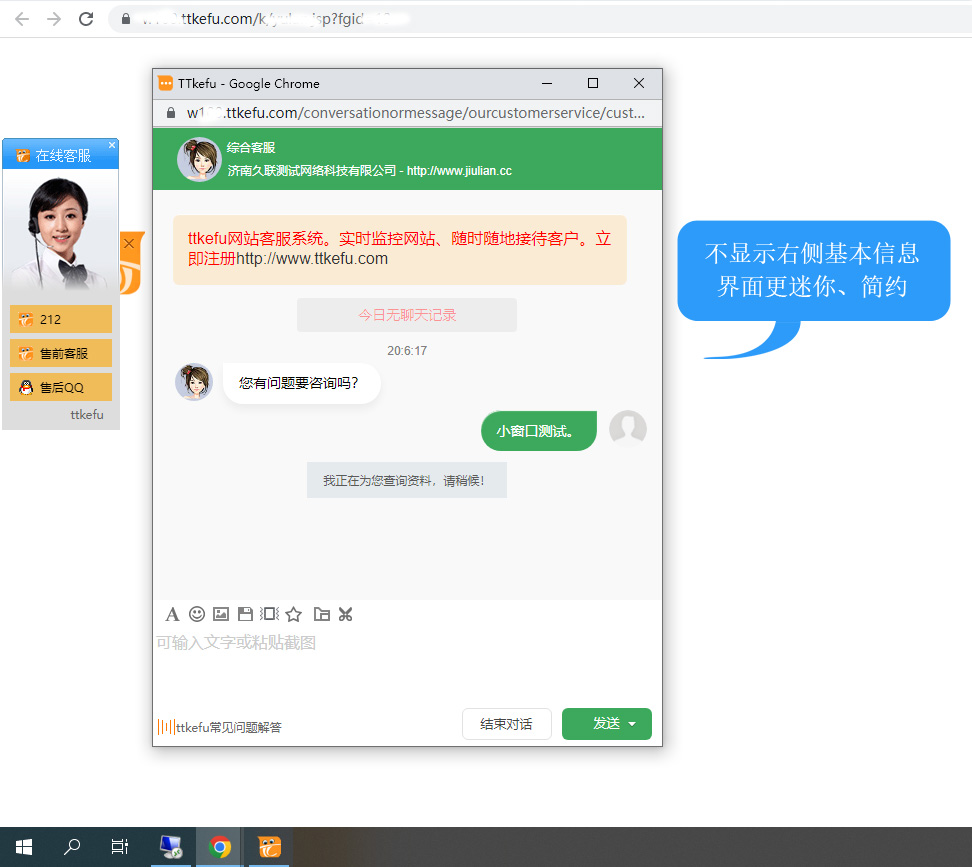The height and width of the screenshot is (867, 972).
Task: Click the http://www.jiulian.cc company link
Action: tap(459, 171)
